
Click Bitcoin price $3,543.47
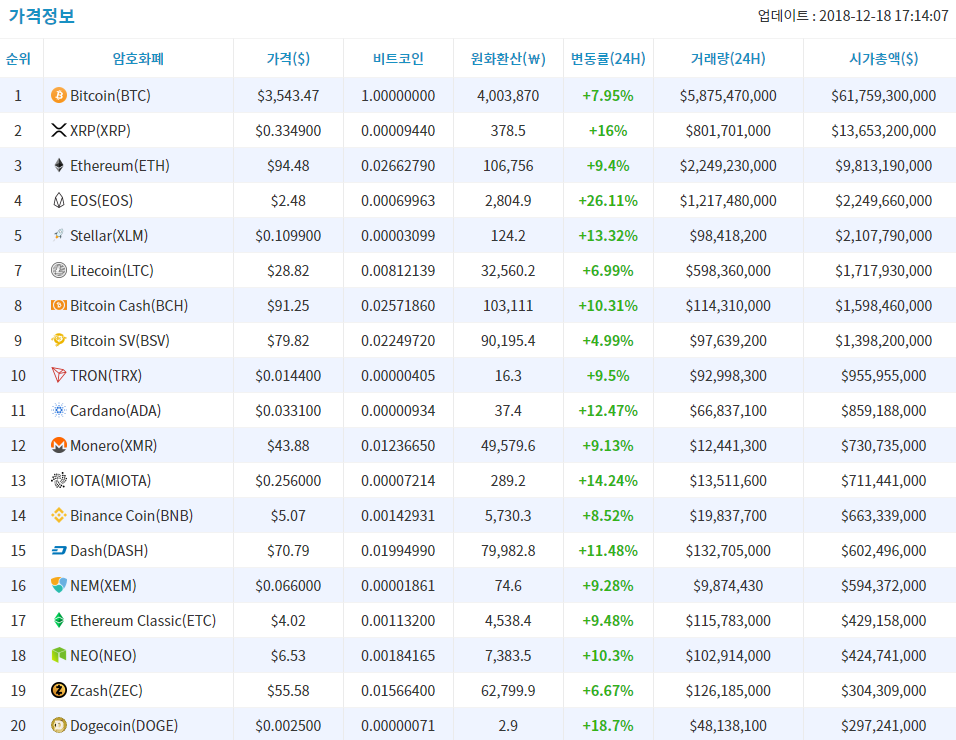(288, 96)
